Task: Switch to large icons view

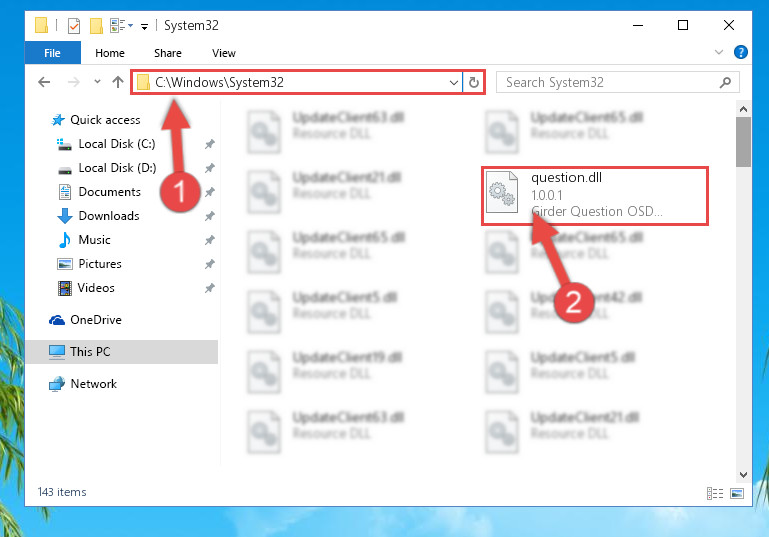Action: 737,494
